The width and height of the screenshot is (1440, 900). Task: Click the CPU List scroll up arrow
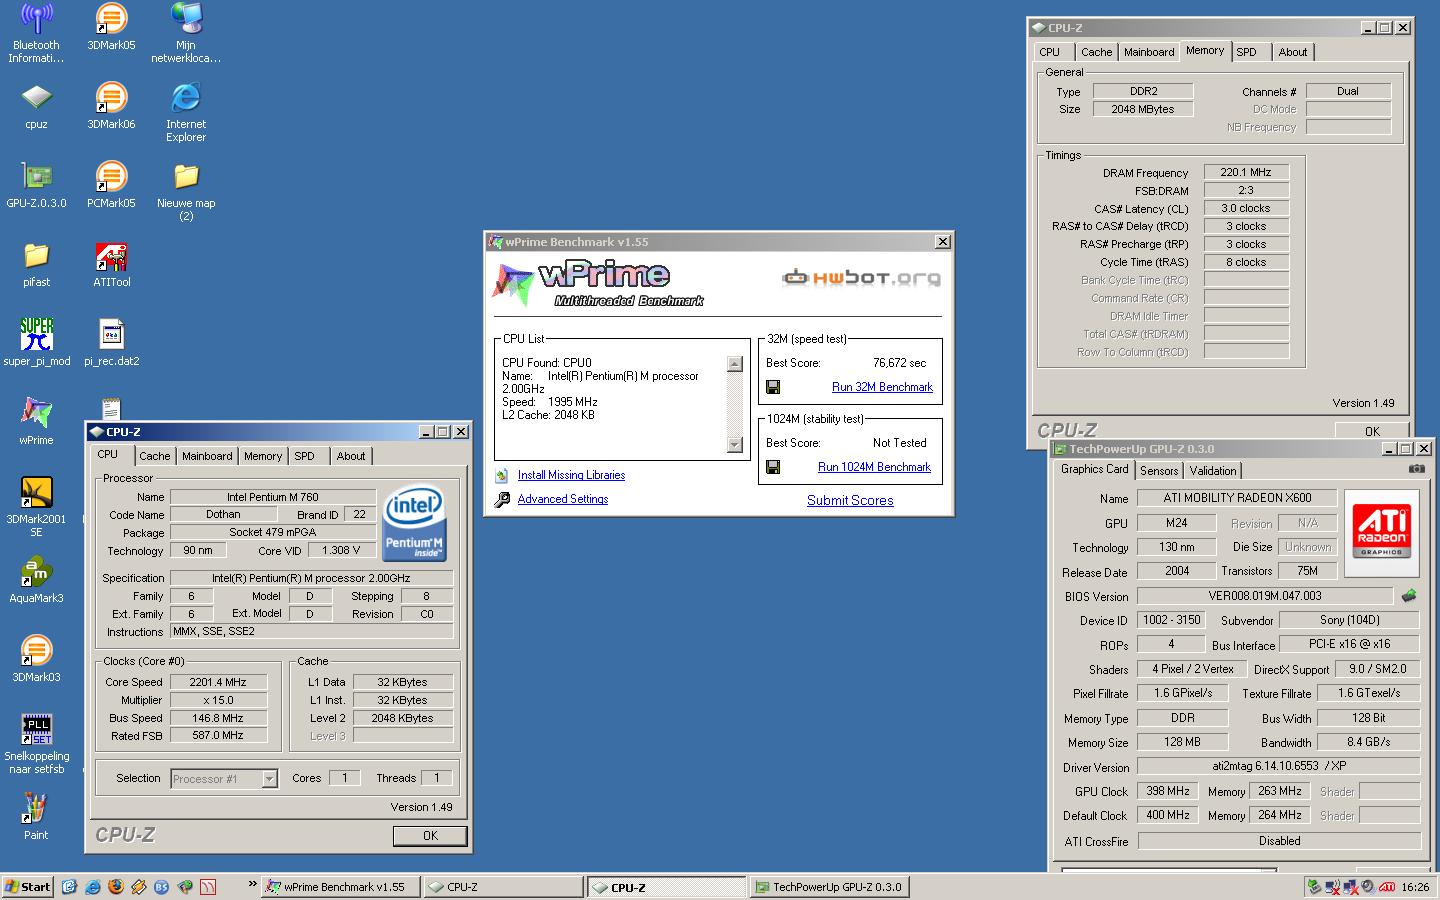click(x=735, y=364)
